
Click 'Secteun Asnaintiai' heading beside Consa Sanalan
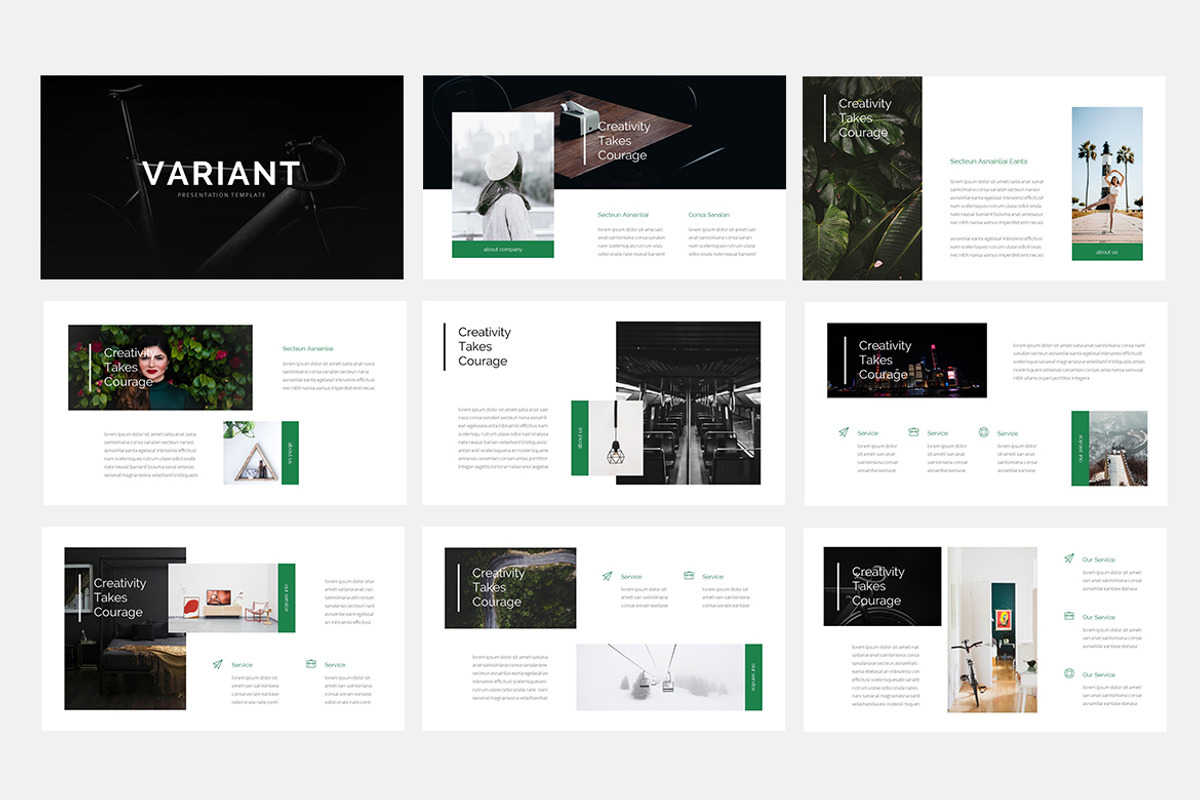(x=623, y=215)
